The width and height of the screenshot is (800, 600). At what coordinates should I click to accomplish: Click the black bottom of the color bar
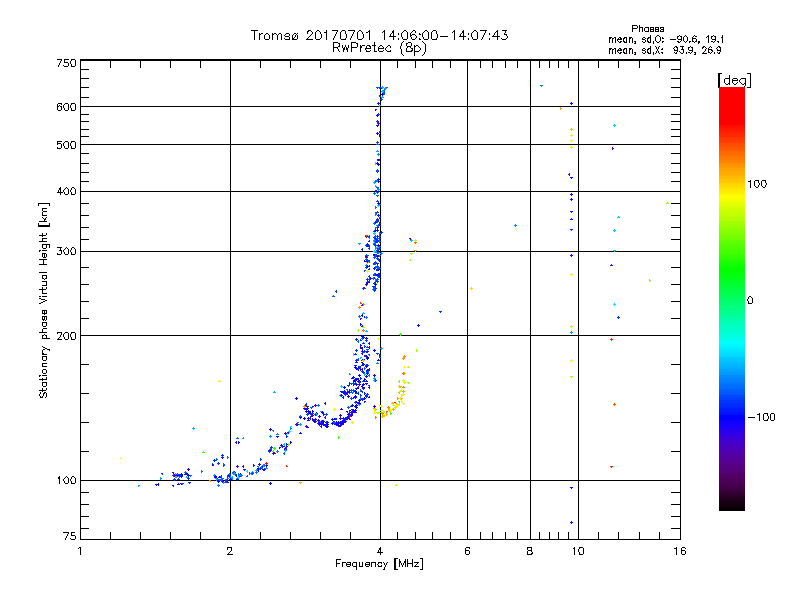(x=732, y=501)
